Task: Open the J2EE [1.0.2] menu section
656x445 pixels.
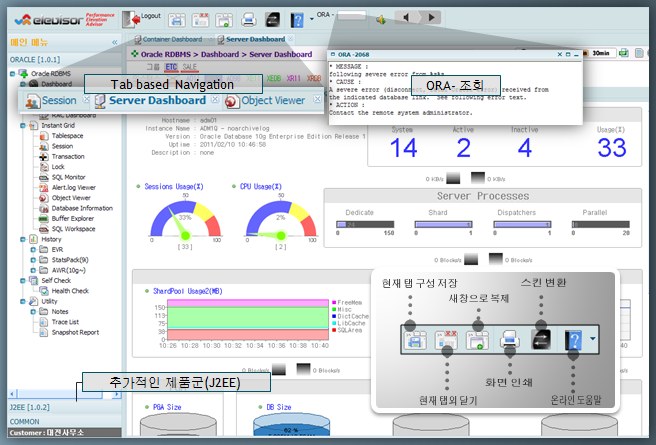Action: click(x=65, y=407)
